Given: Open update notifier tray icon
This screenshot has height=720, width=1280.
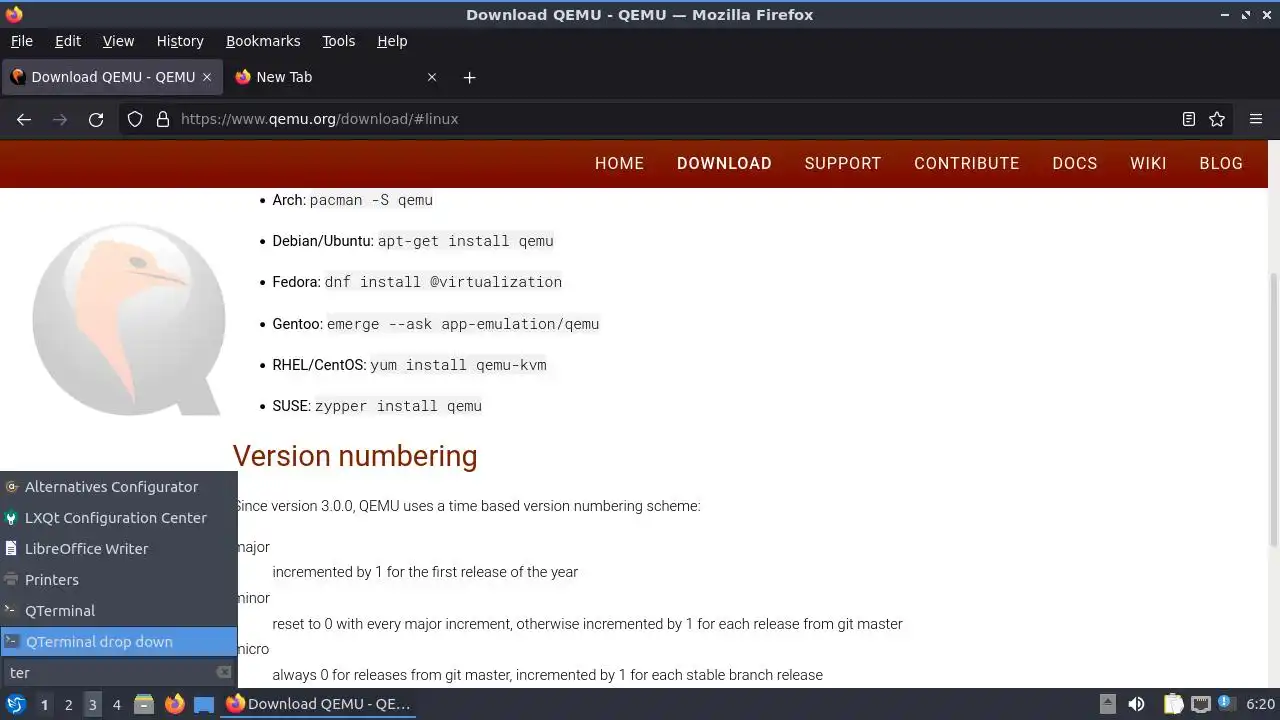Looking at the screenshot, I should (1224, 704).
